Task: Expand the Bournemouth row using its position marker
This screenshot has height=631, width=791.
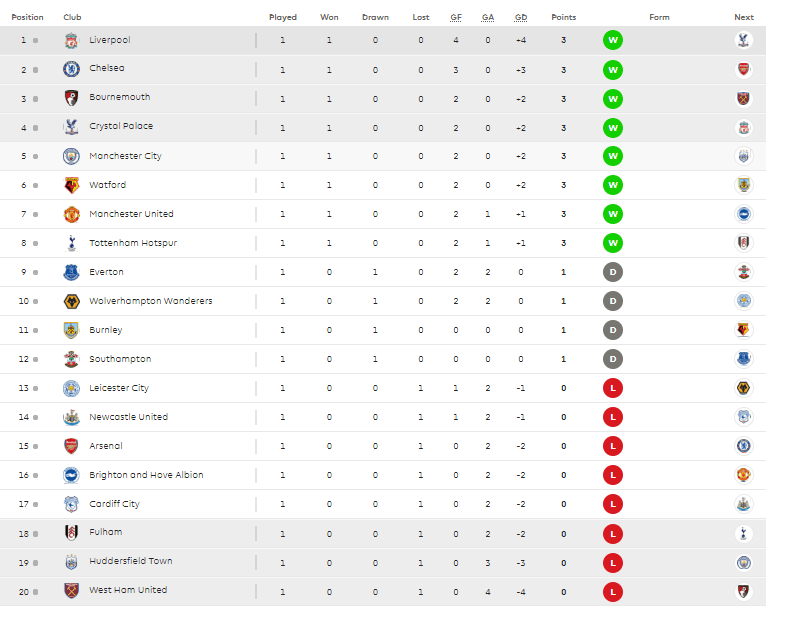Action: (x=35, y=99)
